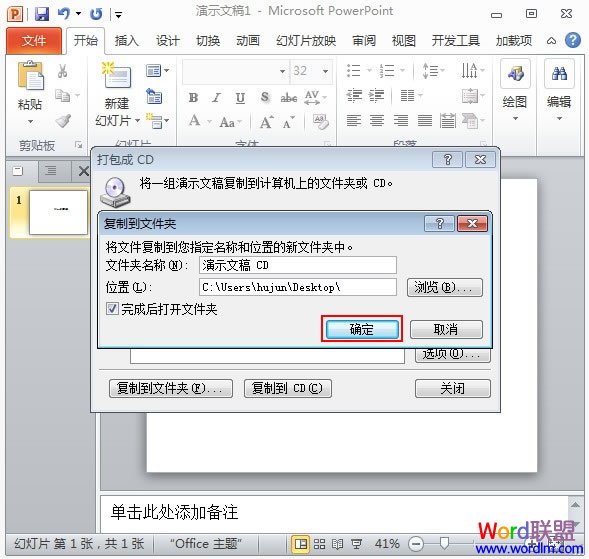Click the Increase font size icon

[266, 121]
